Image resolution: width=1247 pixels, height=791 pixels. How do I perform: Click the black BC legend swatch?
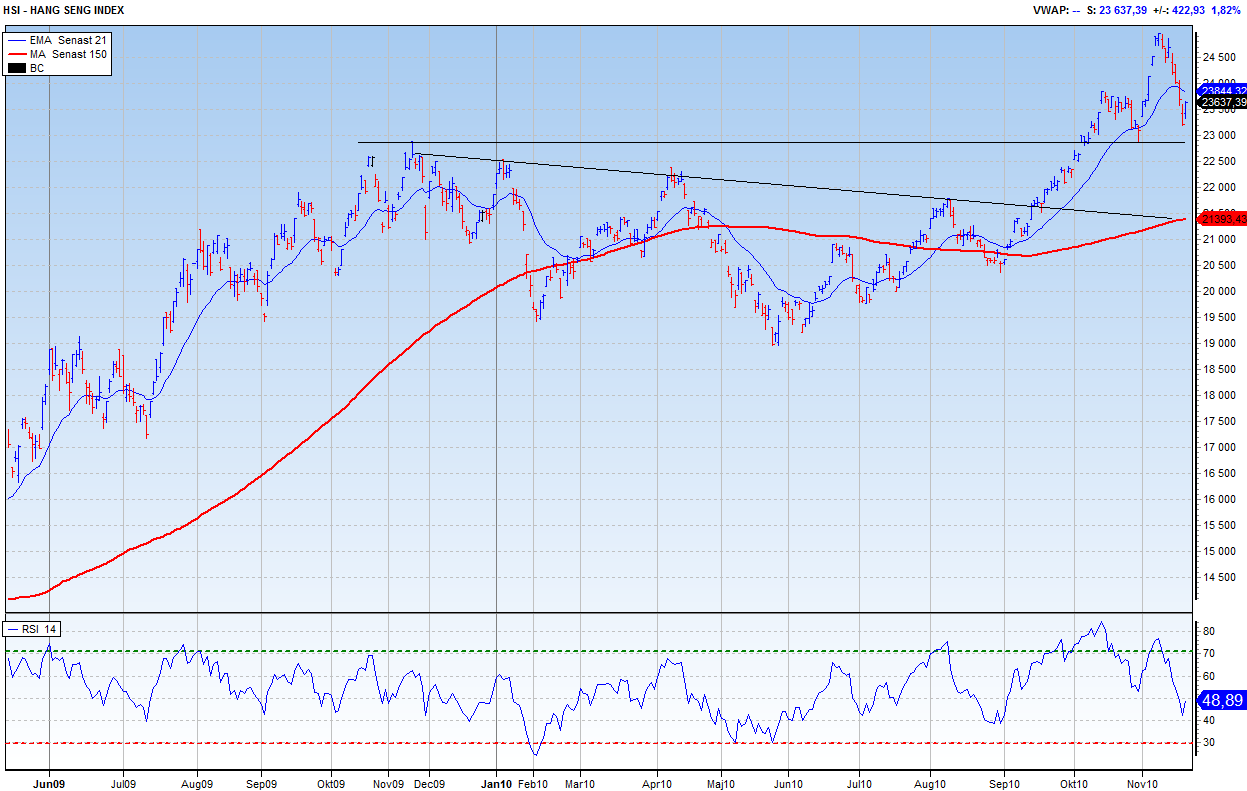pos(18,68)
